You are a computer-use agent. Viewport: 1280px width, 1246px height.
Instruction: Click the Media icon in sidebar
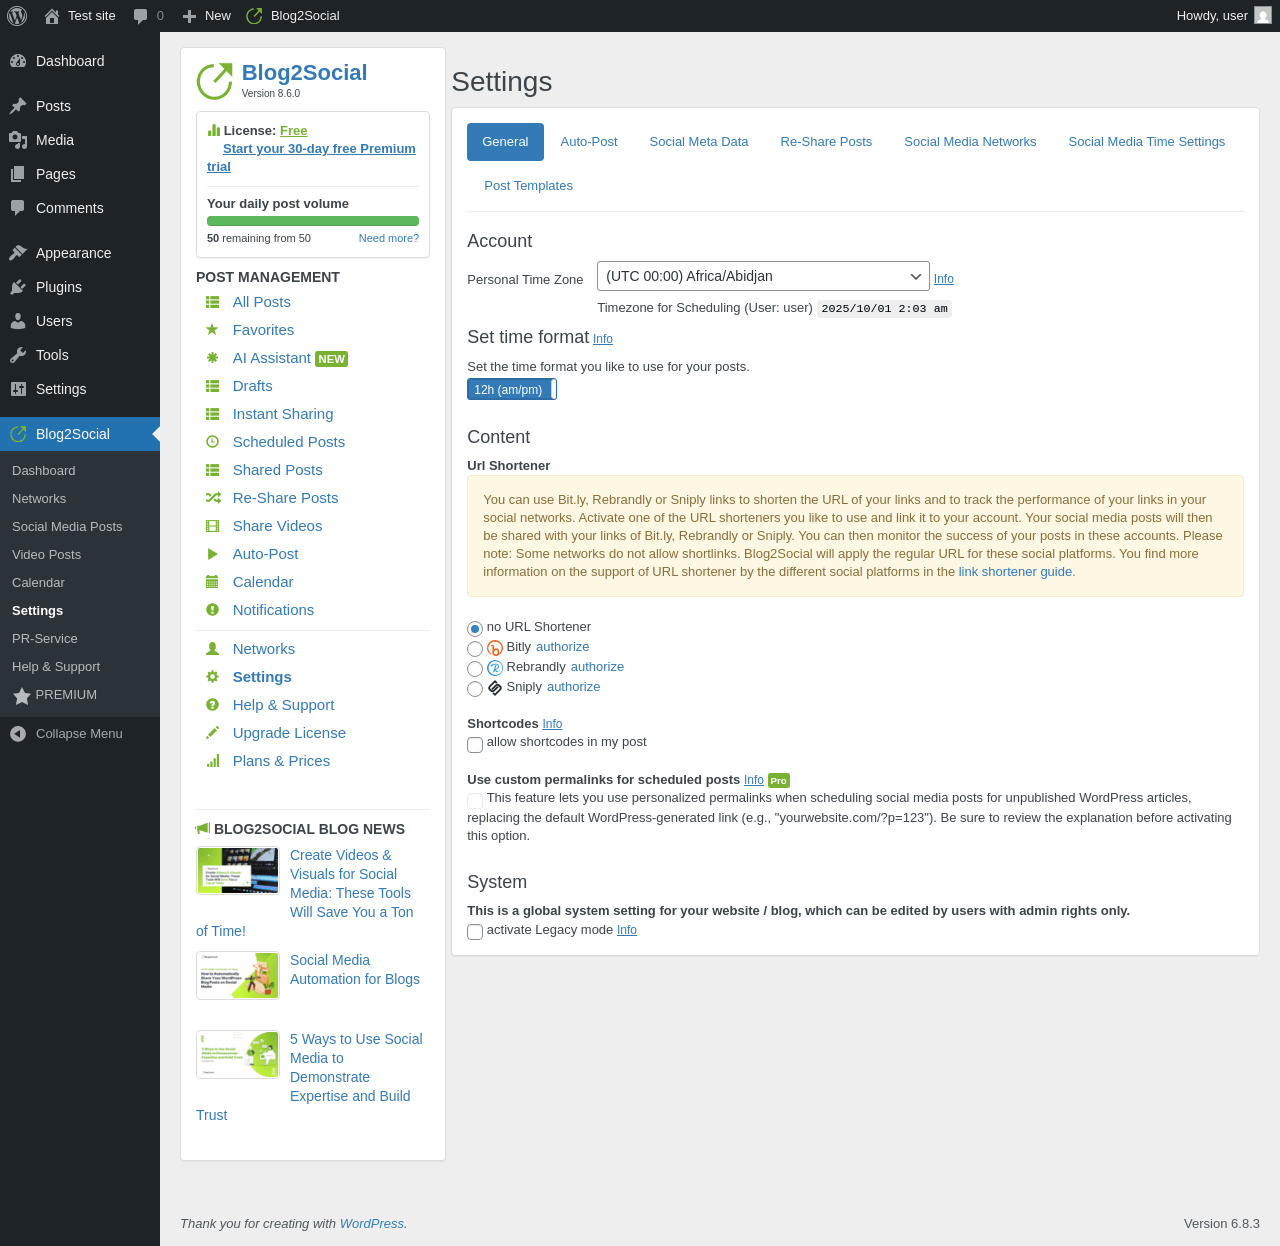18,140
